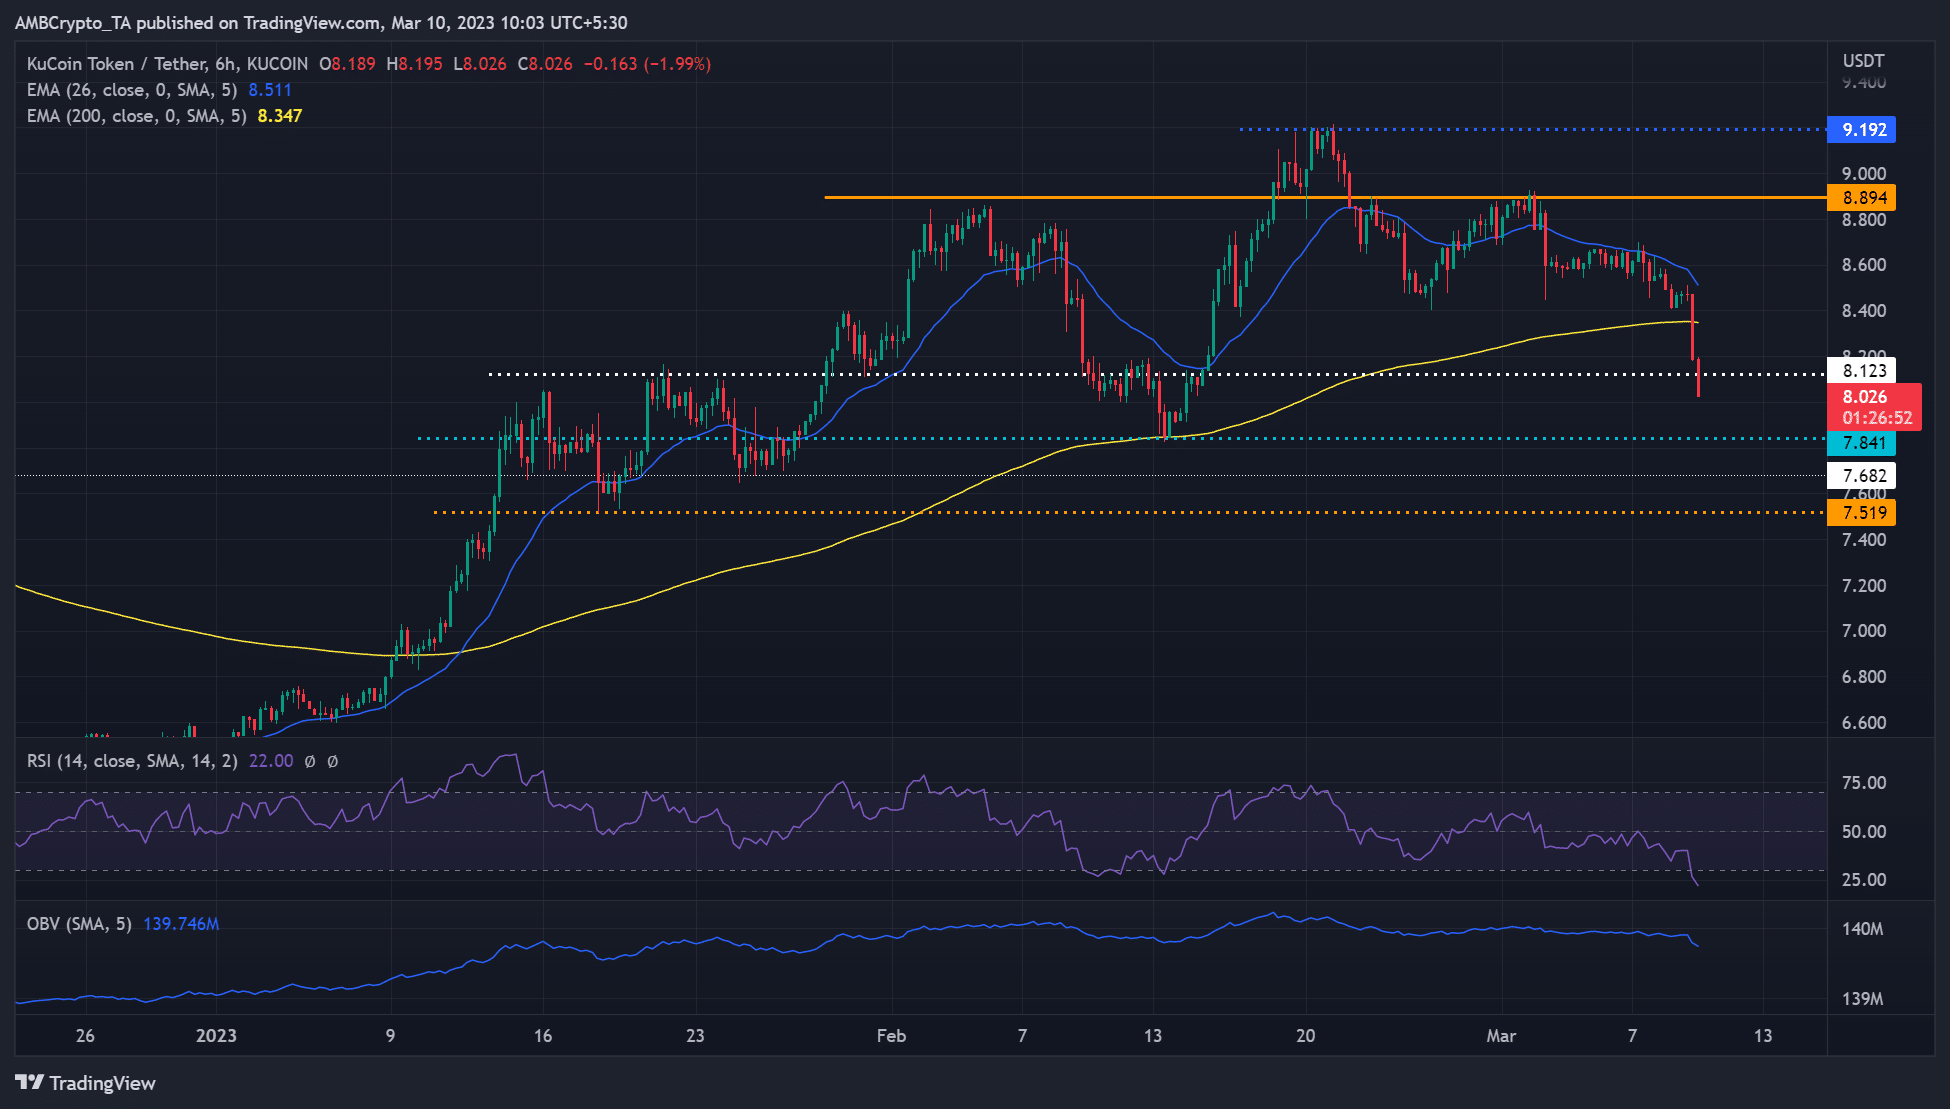The image size is (1950, 1109).
Task: Click the EMA 26 value 8.511
Action: click(x=270, y=90)
